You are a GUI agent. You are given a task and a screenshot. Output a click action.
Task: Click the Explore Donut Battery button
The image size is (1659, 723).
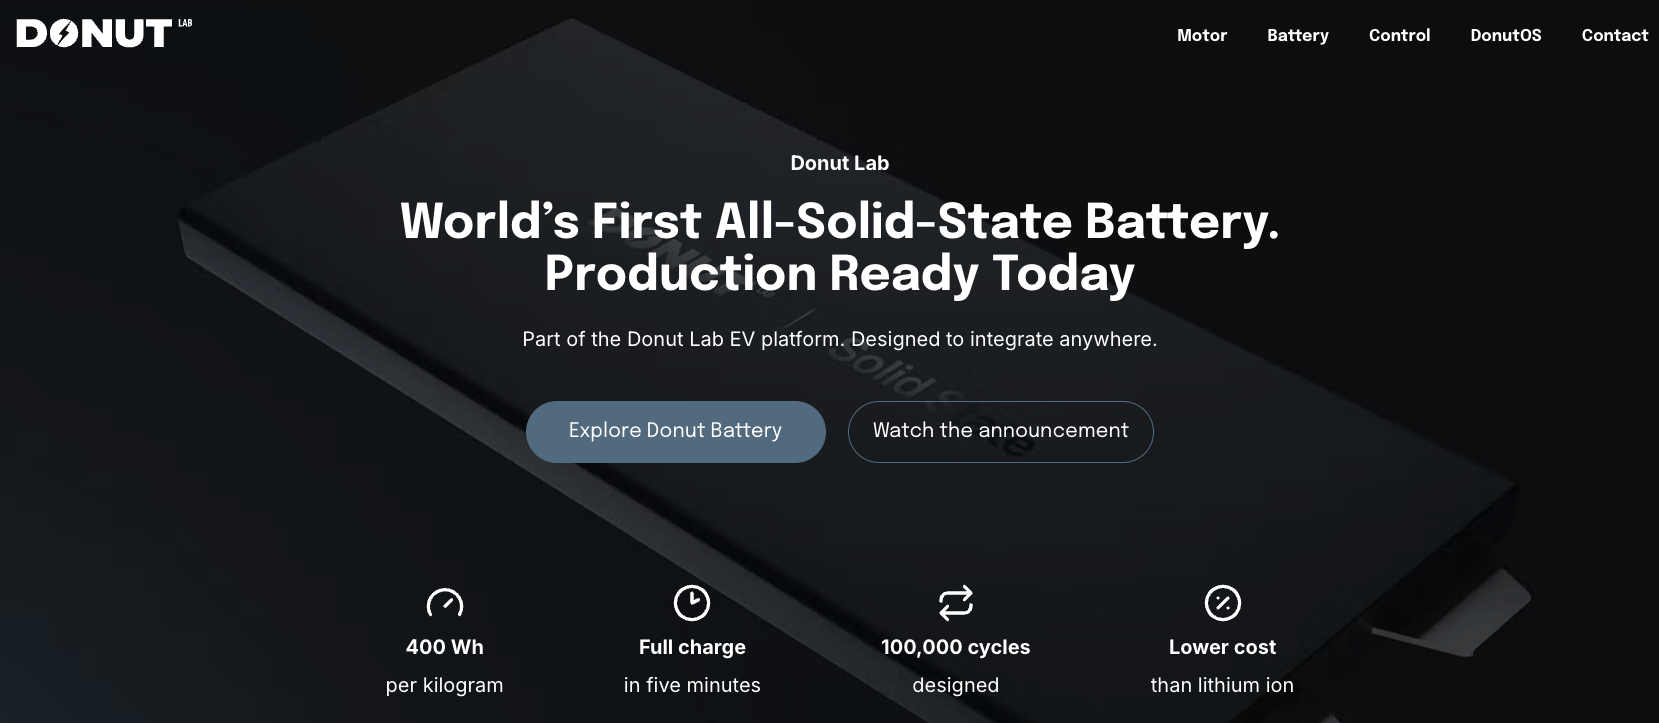click(x=676, y=432)
